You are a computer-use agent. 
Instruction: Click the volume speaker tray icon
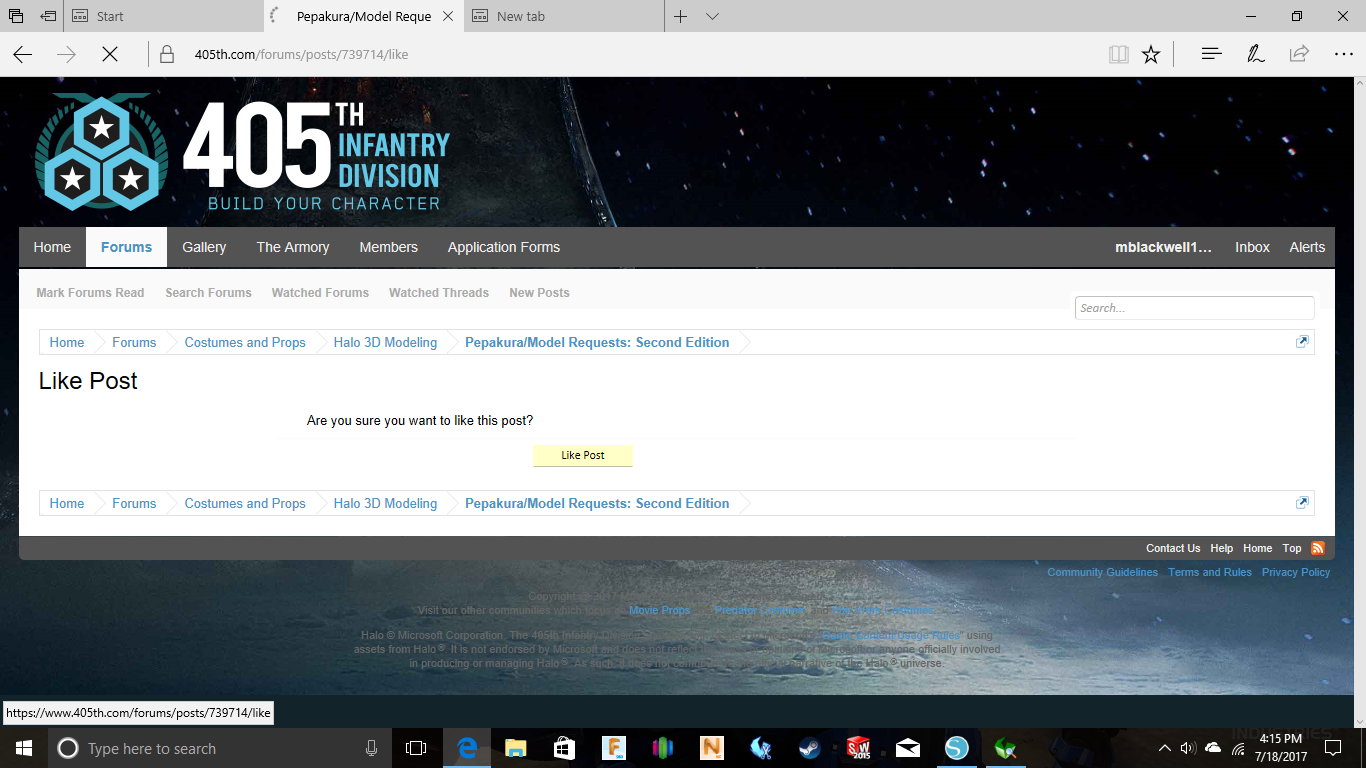pos(1188,748)
